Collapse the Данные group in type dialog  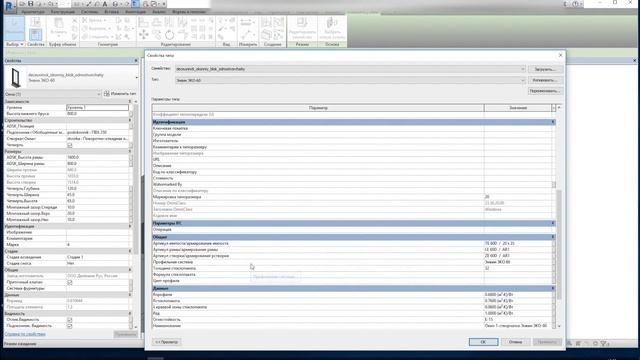click(553, 288)
